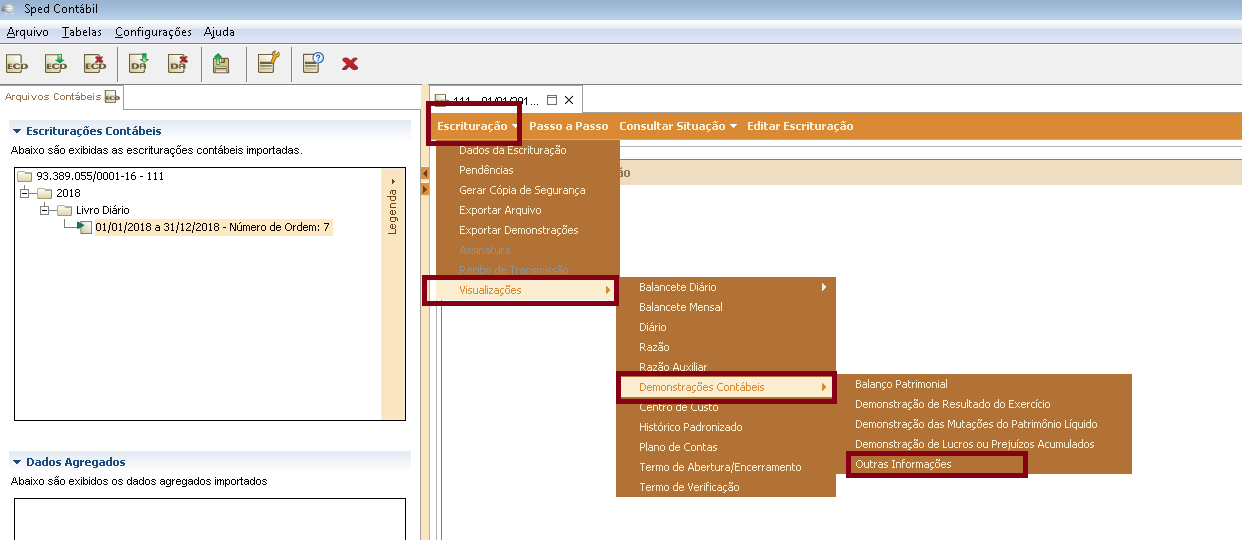Choose Histórico Padronizado
Screen dimensions: 1242x540
coord(726,427)
